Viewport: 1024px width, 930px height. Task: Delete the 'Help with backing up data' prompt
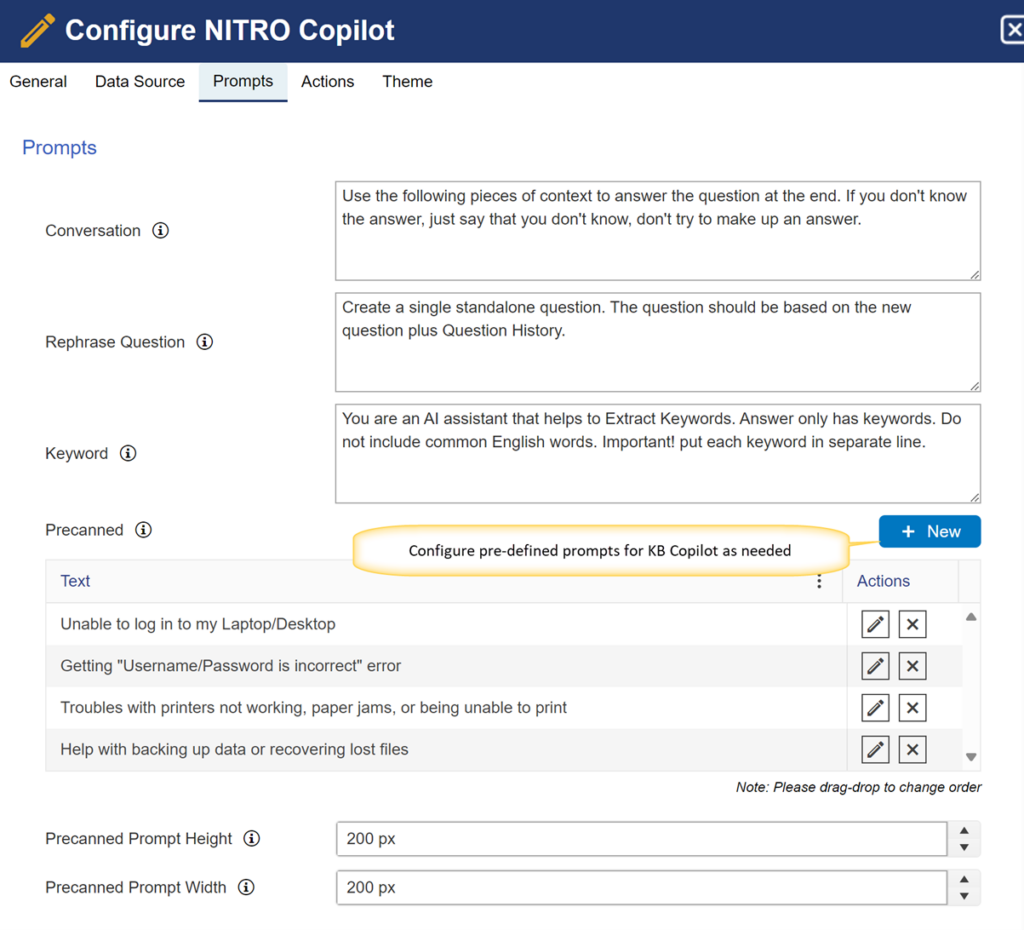pyautogui.click(x=912, y=750)
